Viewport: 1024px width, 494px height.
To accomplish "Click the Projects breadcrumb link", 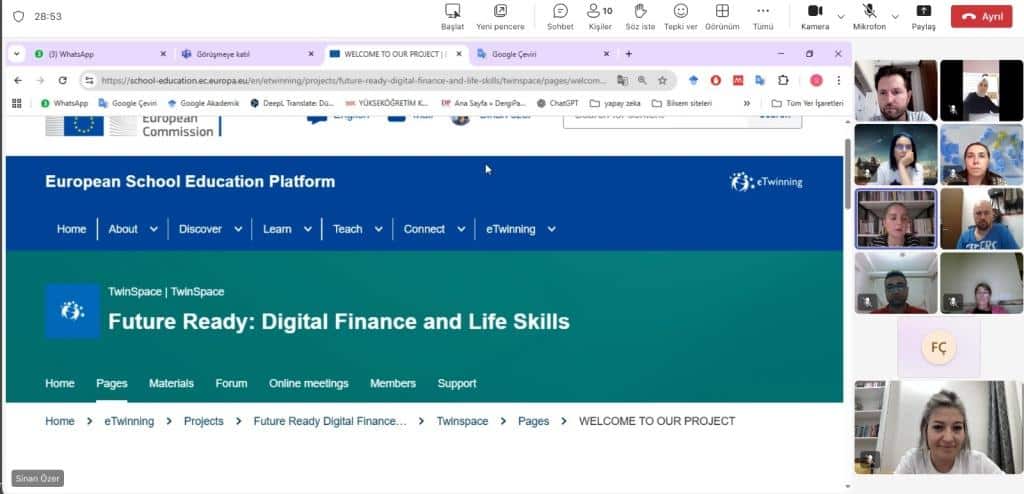I will coord(203,421).
